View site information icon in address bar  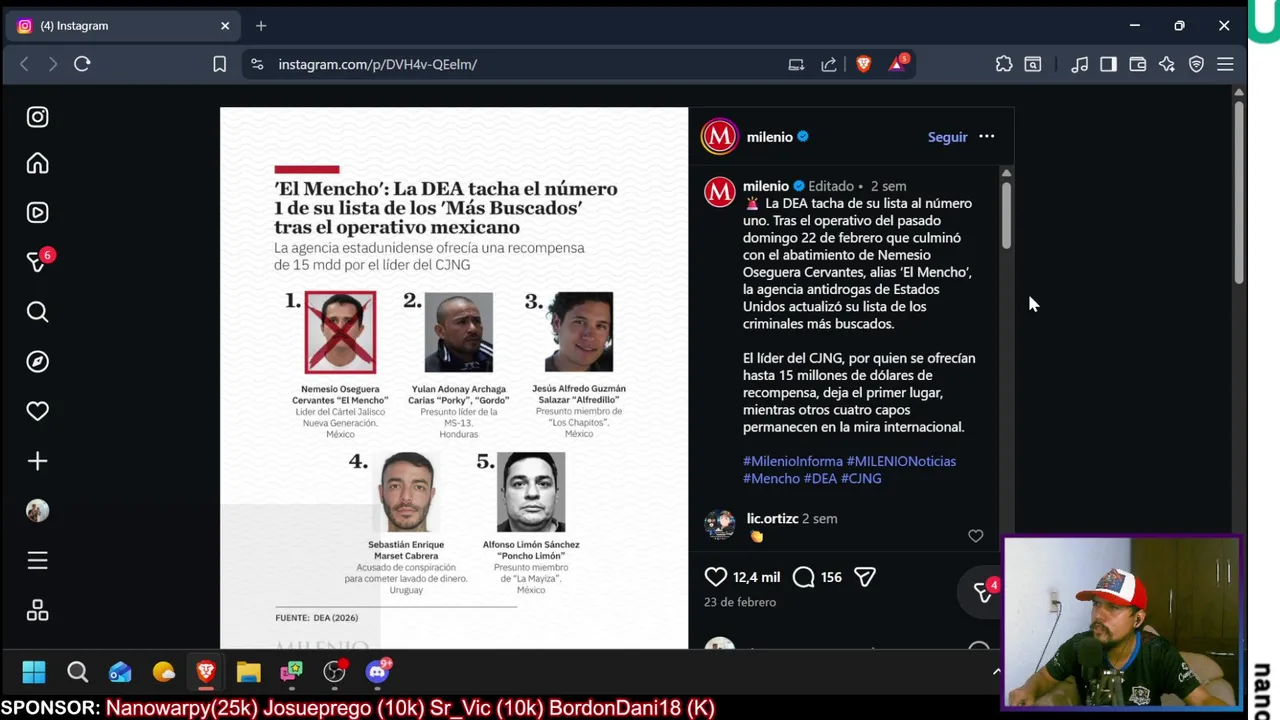tap(257, 64)
